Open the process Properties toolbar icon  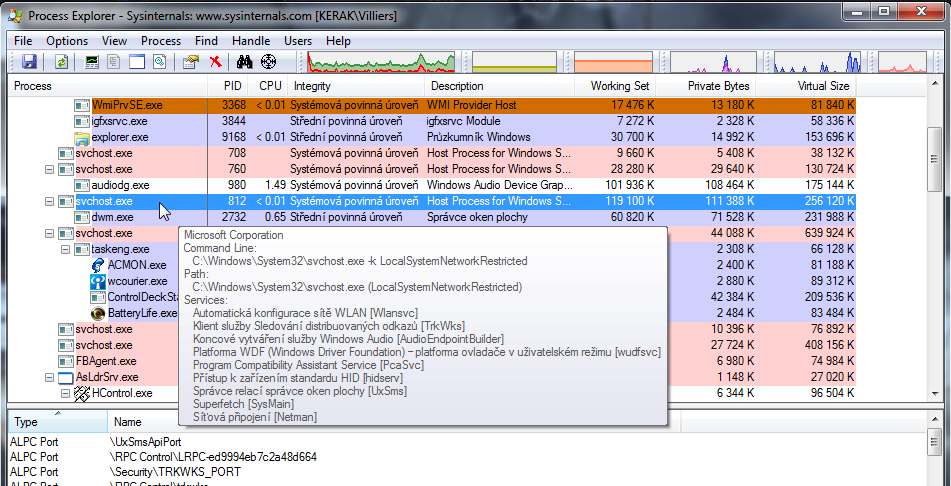click(191, 62)
